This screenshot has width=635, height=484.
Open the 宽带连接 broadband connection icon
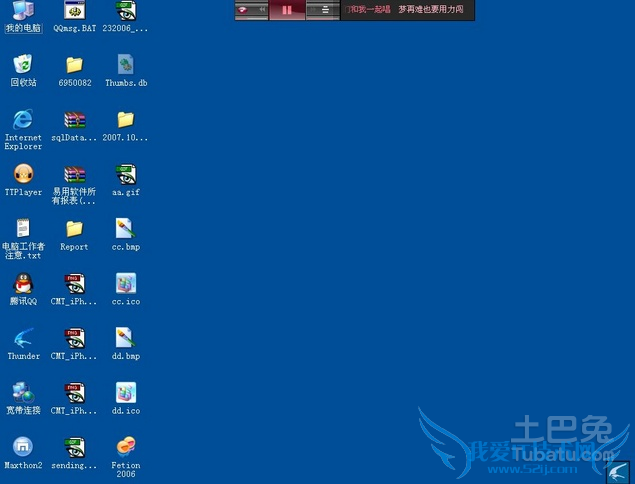(x=23, y=399)
